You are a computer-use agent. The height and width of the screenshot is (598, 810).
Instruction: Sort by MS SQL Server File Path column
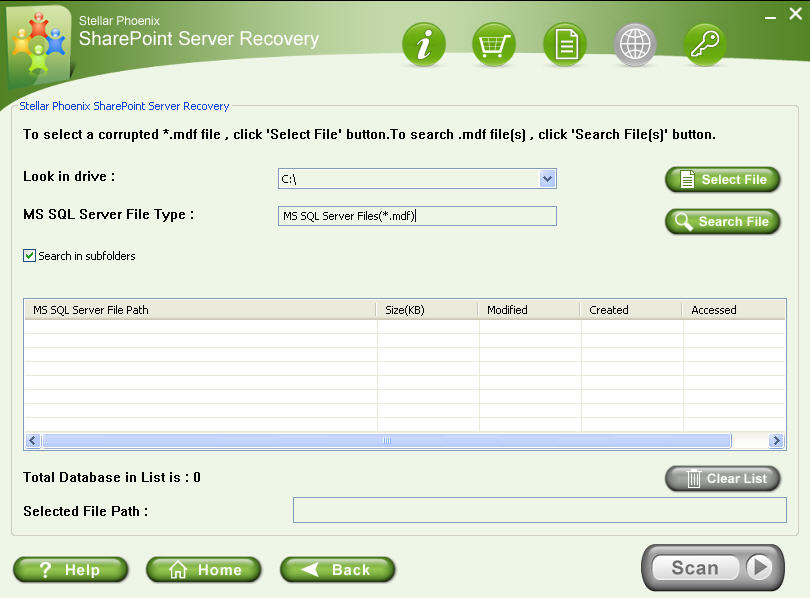[x=200, y=310]
